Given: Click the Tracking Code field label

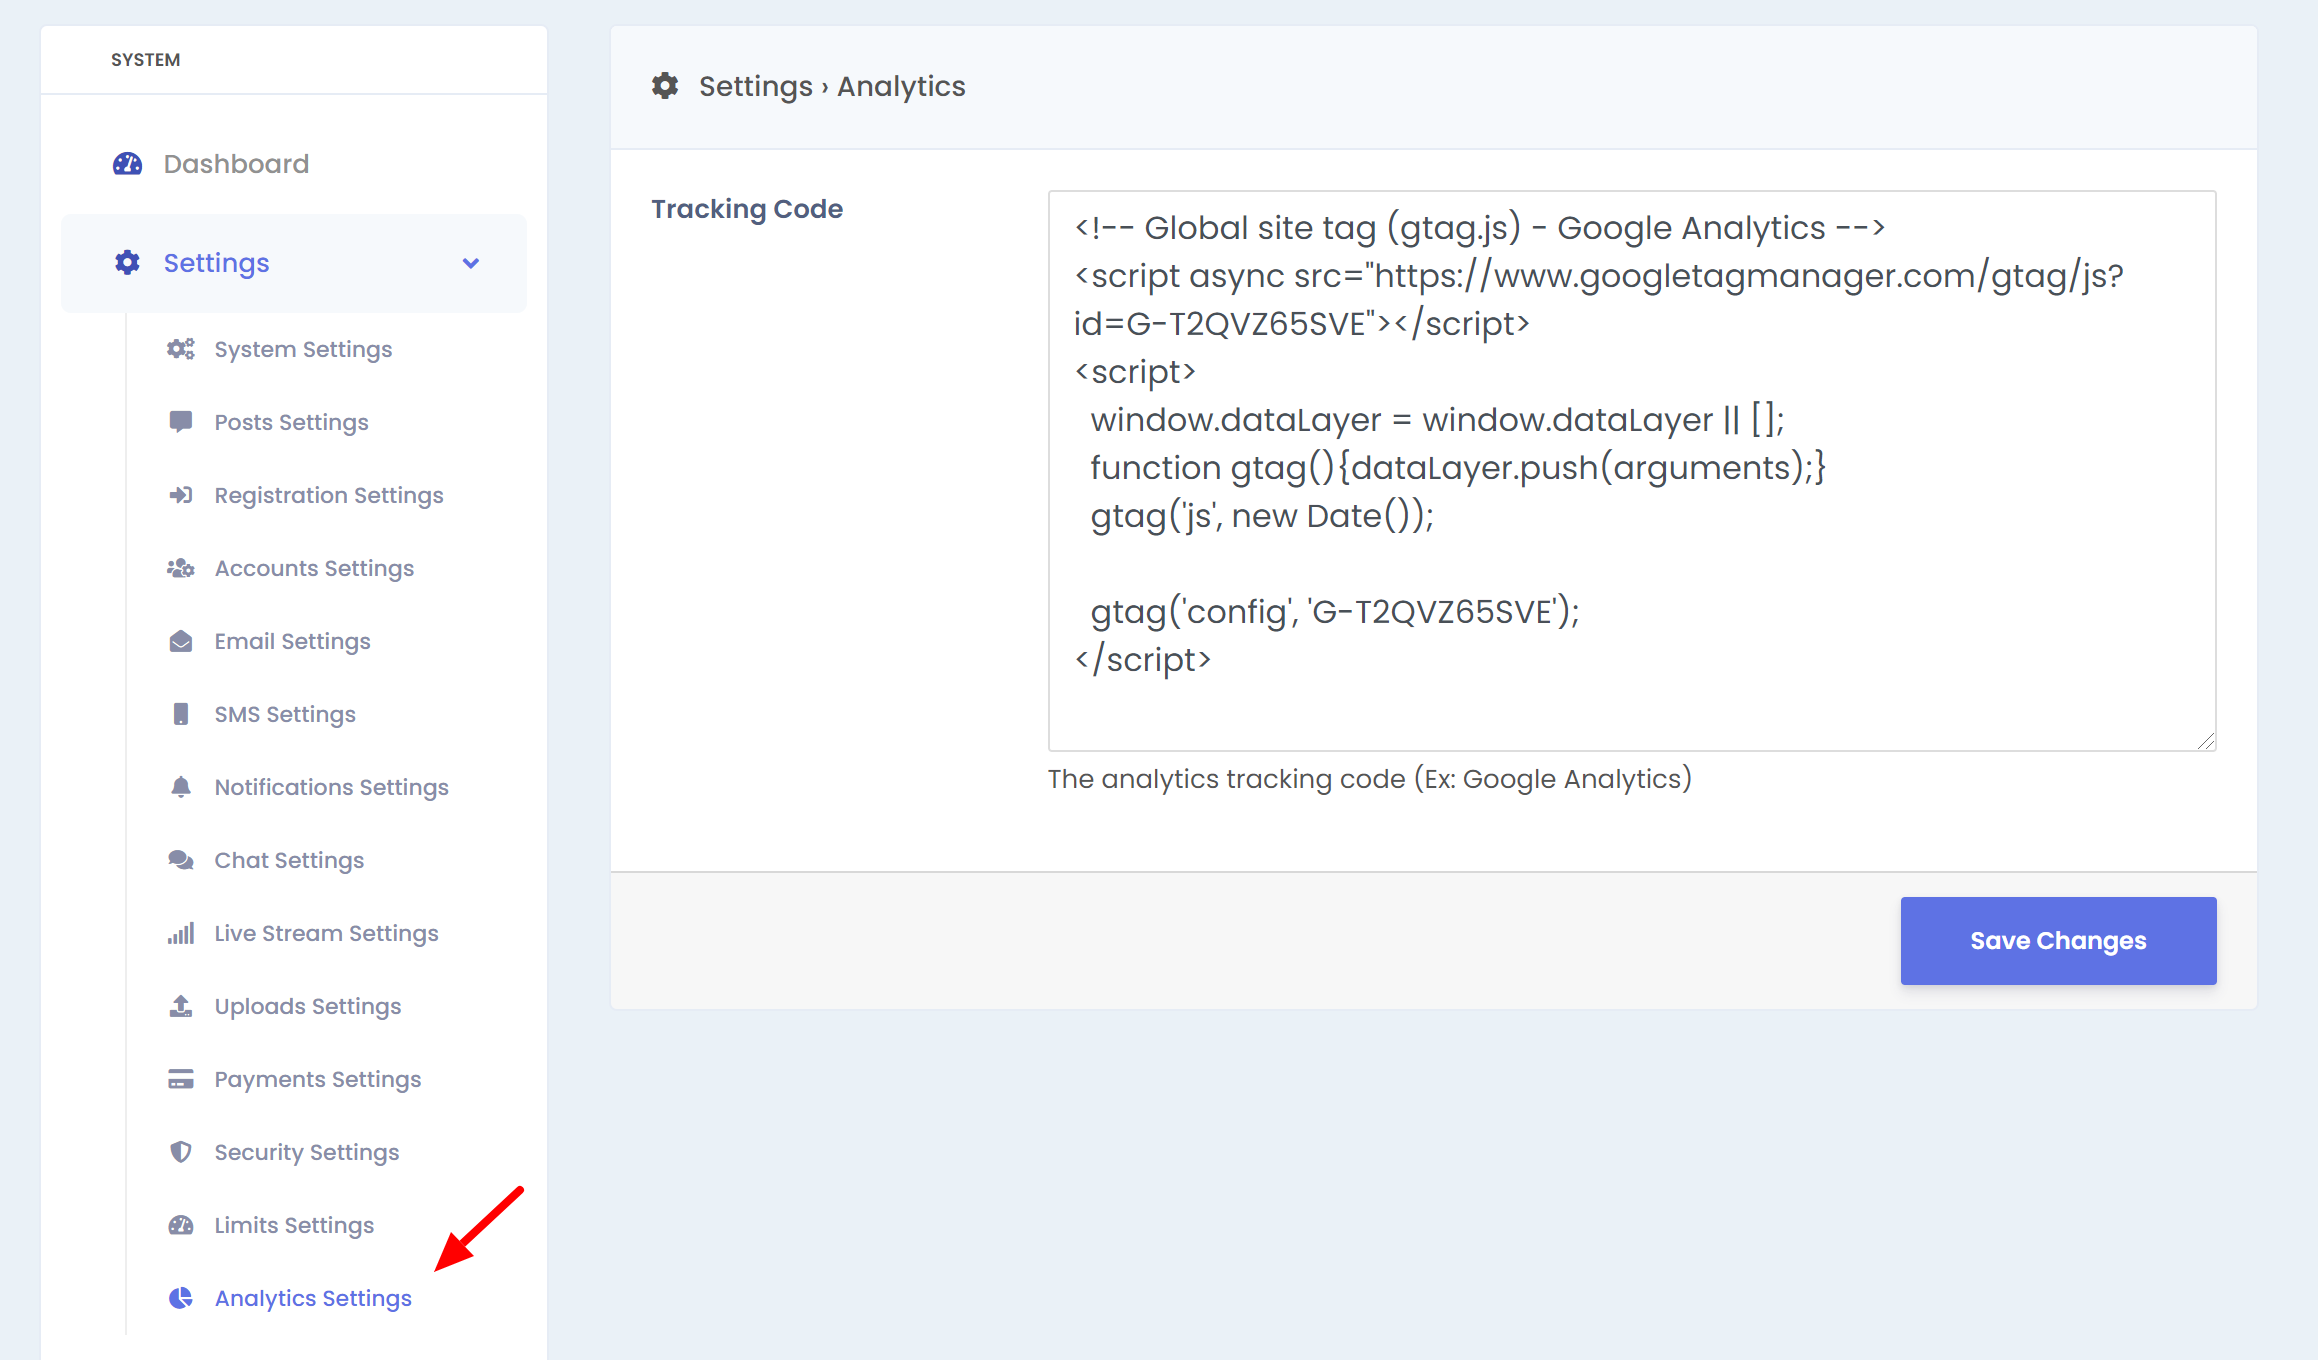Looking at the screenshot, I should point(747,208).
